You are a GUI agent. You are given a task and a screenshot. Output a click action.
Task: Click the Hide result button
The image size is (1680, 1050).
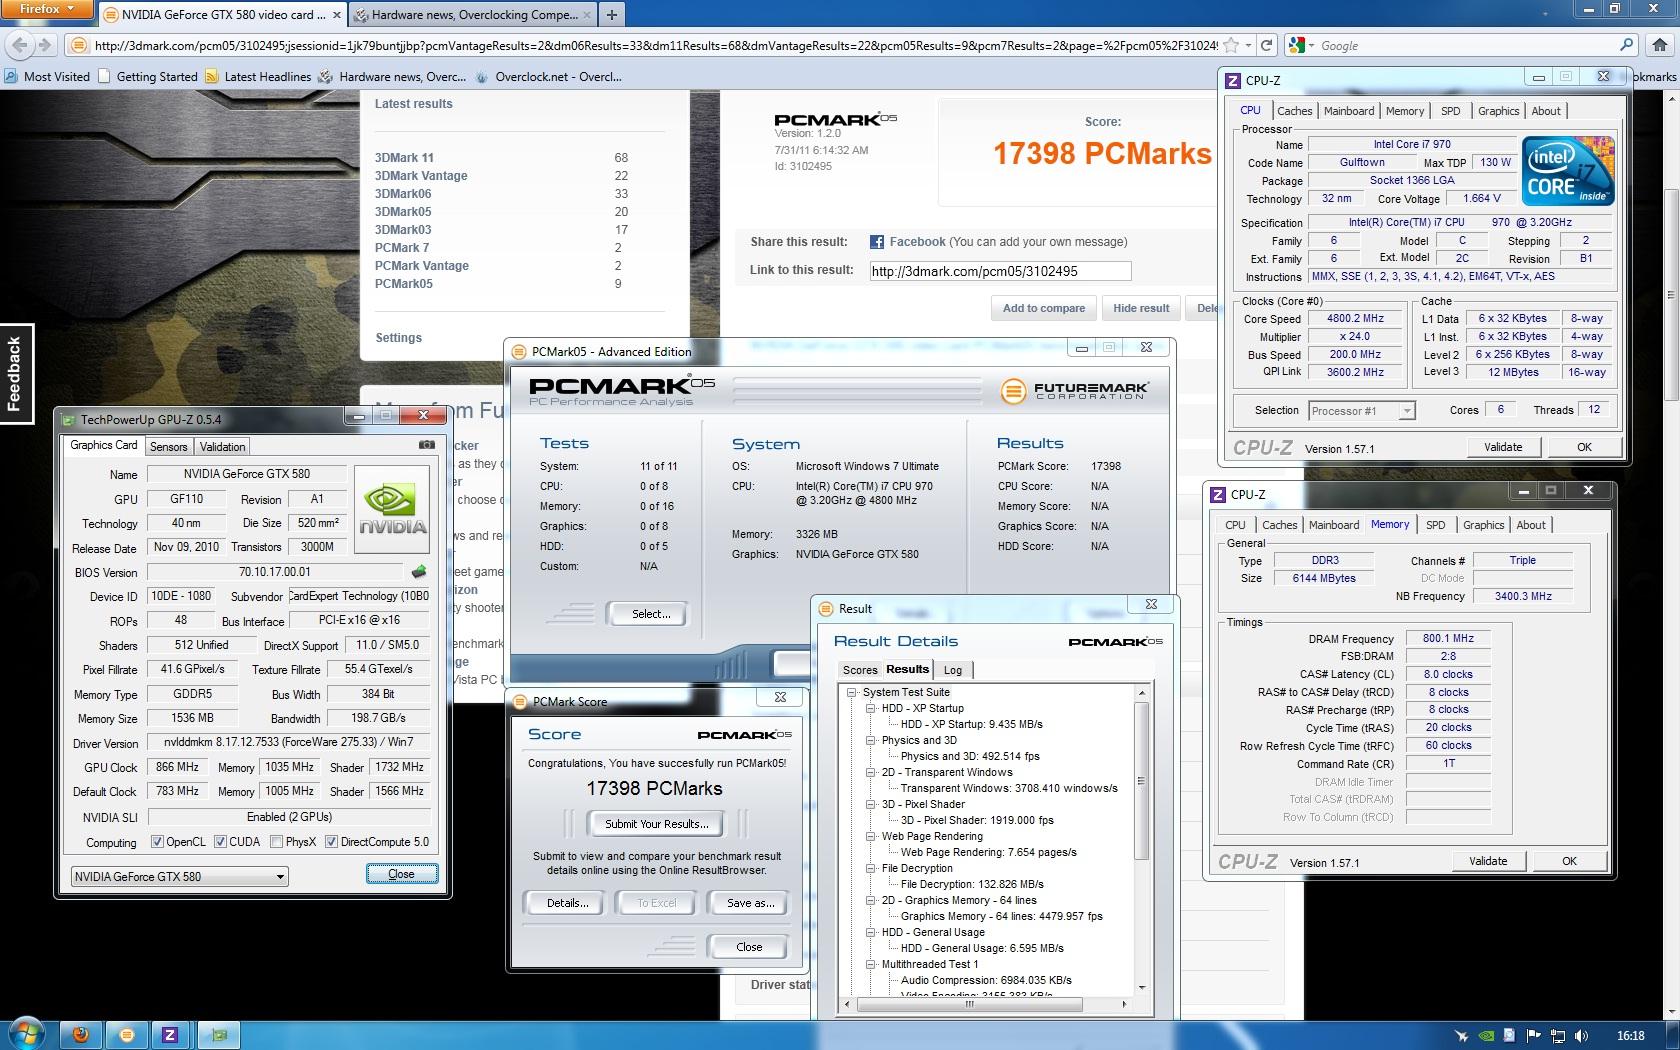[x=1141, y=308]
